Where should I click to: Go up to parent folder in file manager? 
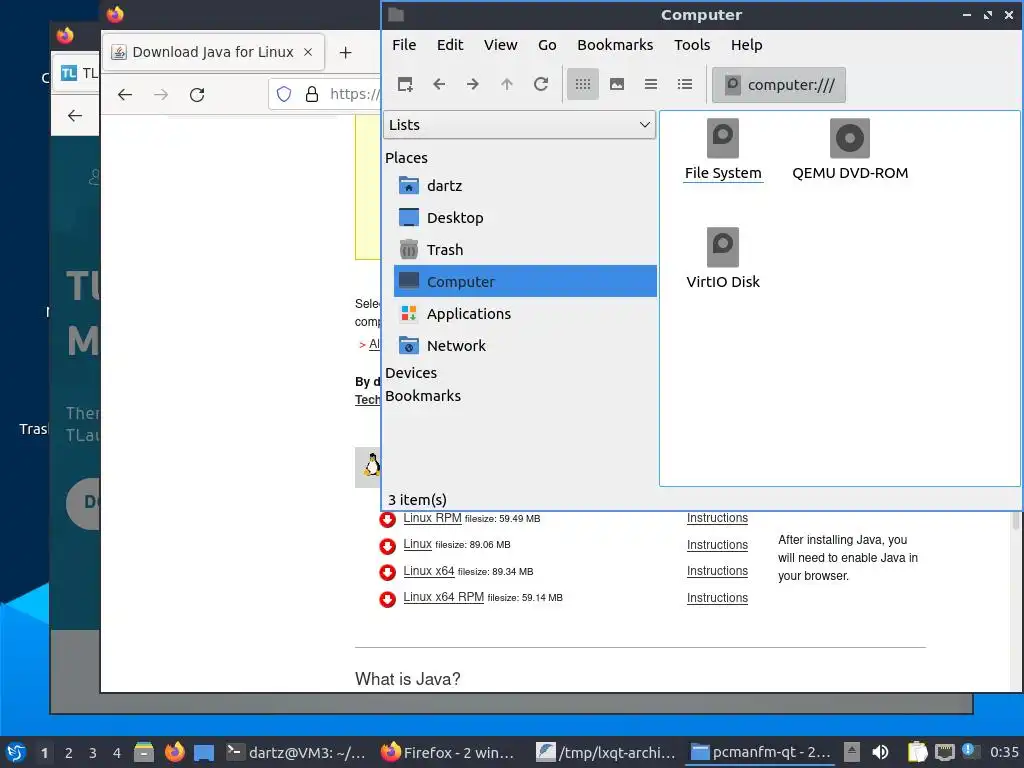click(507, 84)
